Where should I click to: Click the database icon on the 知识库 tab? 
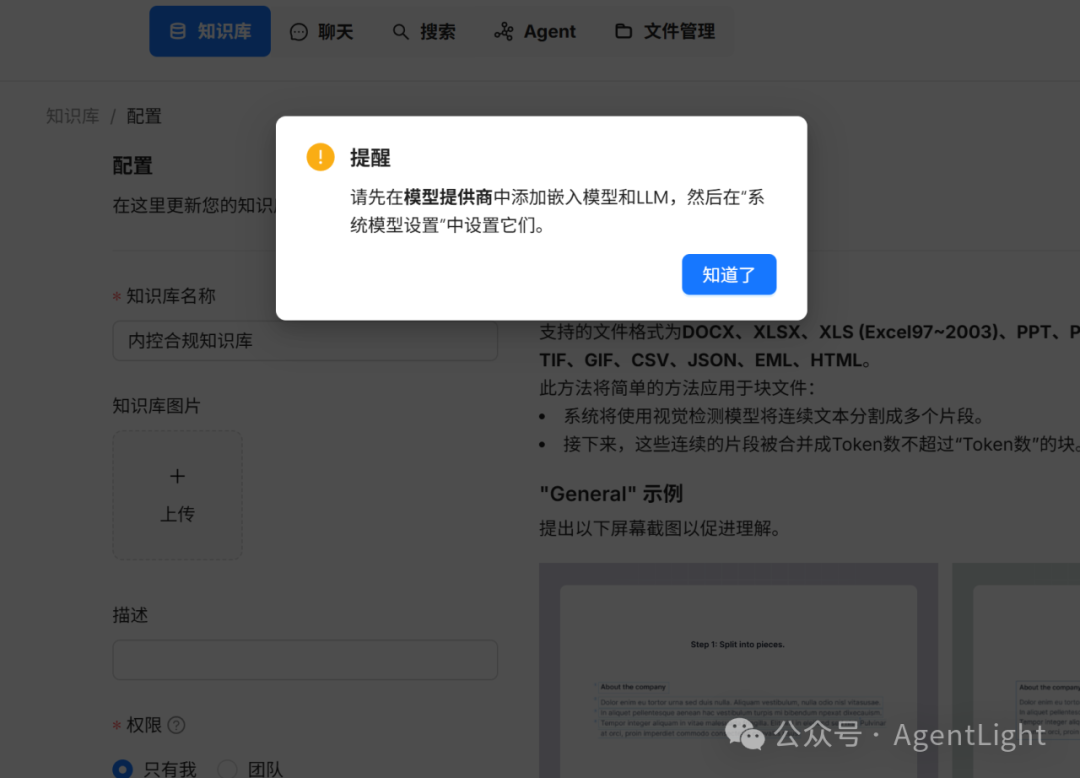click(x=178, y=31)
